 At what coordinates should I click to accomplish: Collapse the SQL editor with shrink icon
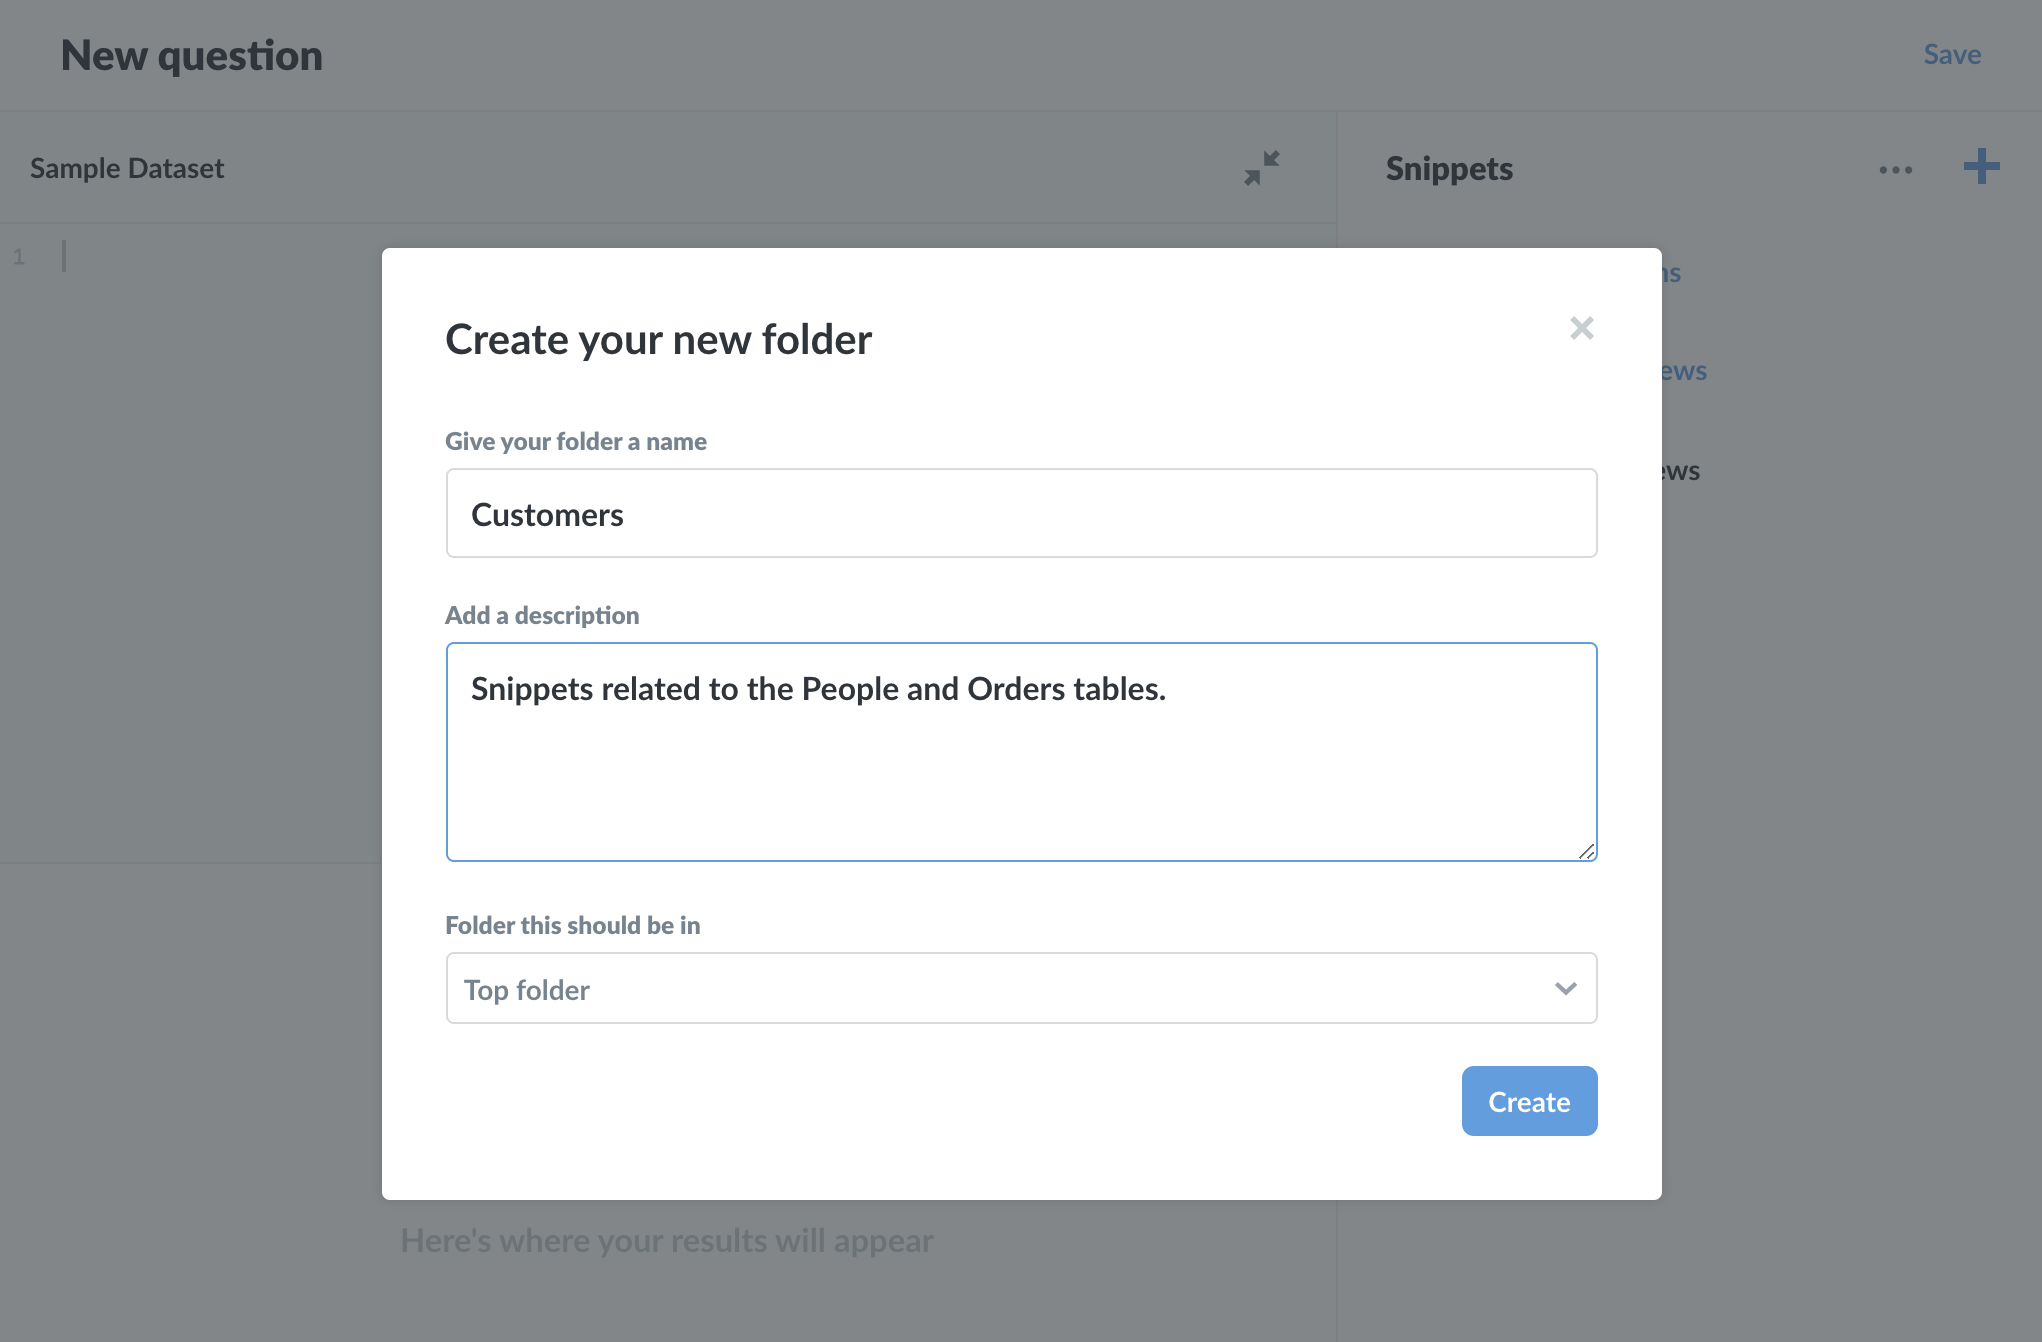(1261, 169)
